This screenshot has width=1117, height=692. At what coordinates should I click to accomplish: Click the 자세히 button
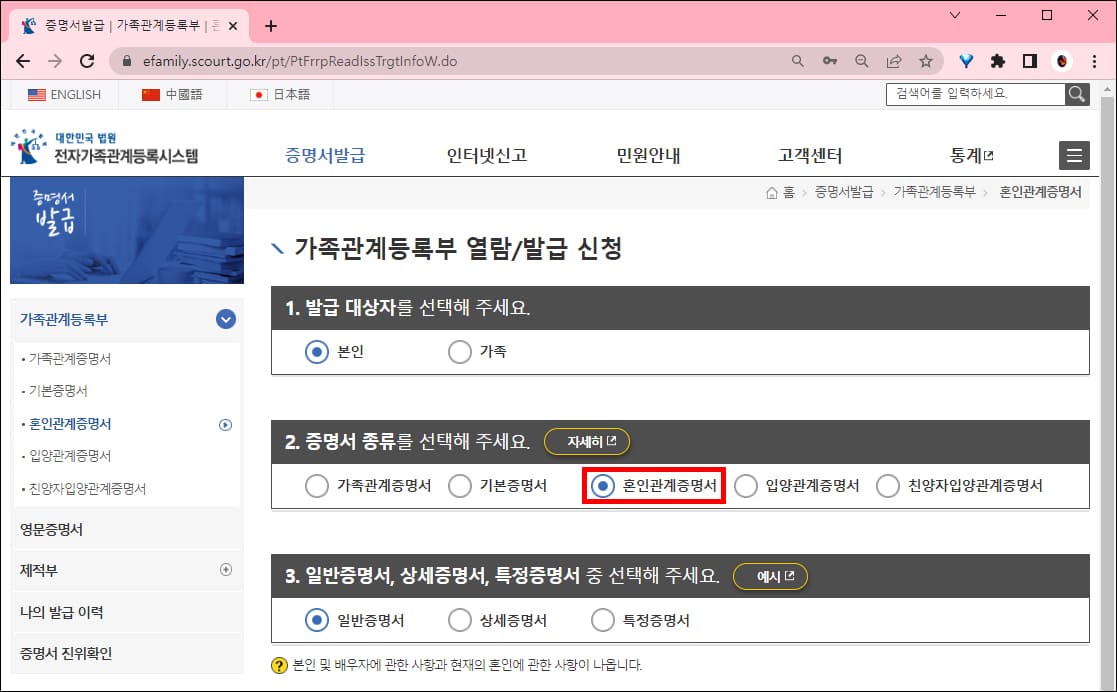coord(587,441)
